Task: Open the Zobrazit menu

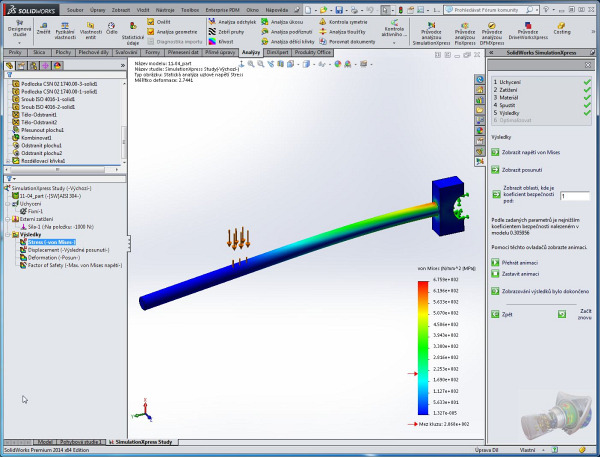Action: click(121, 10)
